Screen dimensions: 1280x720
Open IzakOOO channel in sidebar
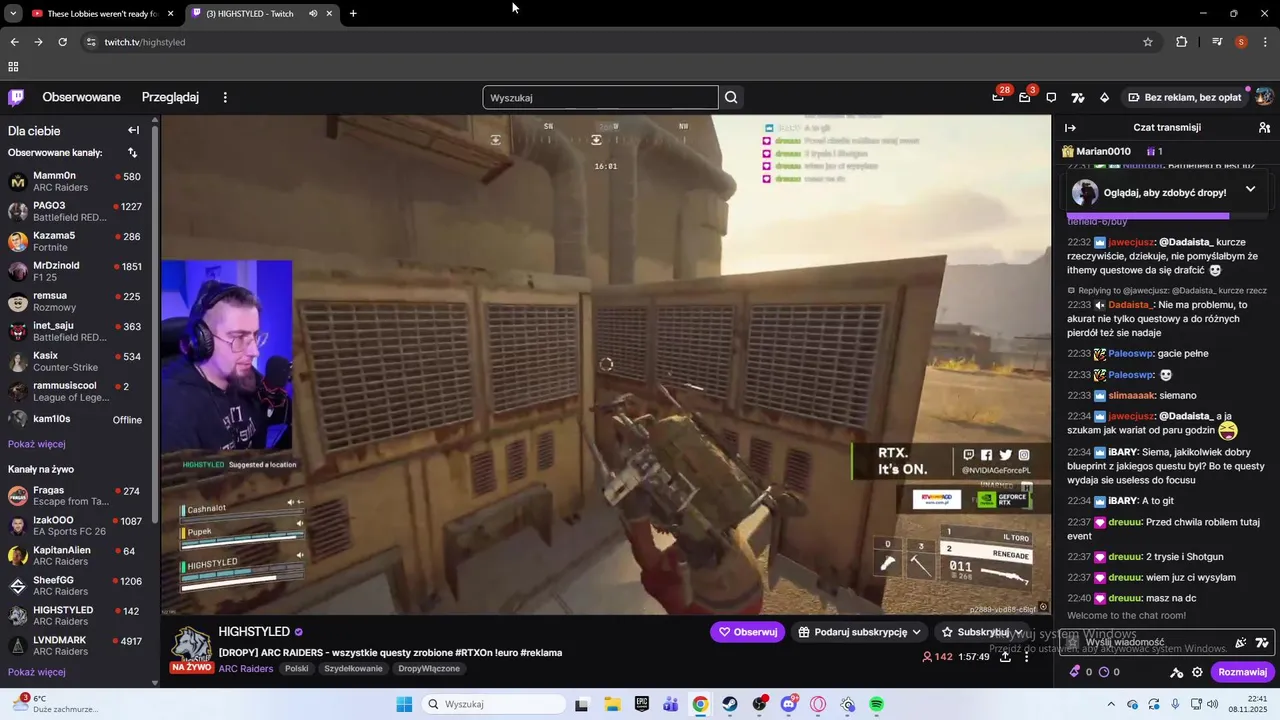(76, 526)
